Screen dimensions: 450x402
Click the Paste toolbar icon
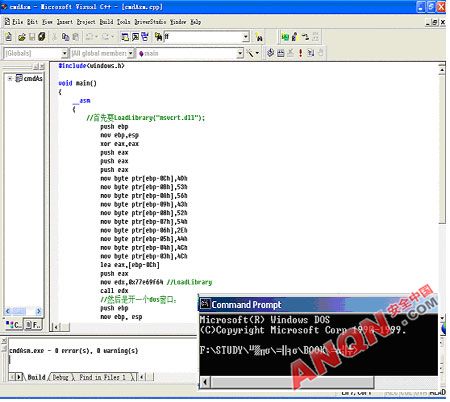(76, 37)
